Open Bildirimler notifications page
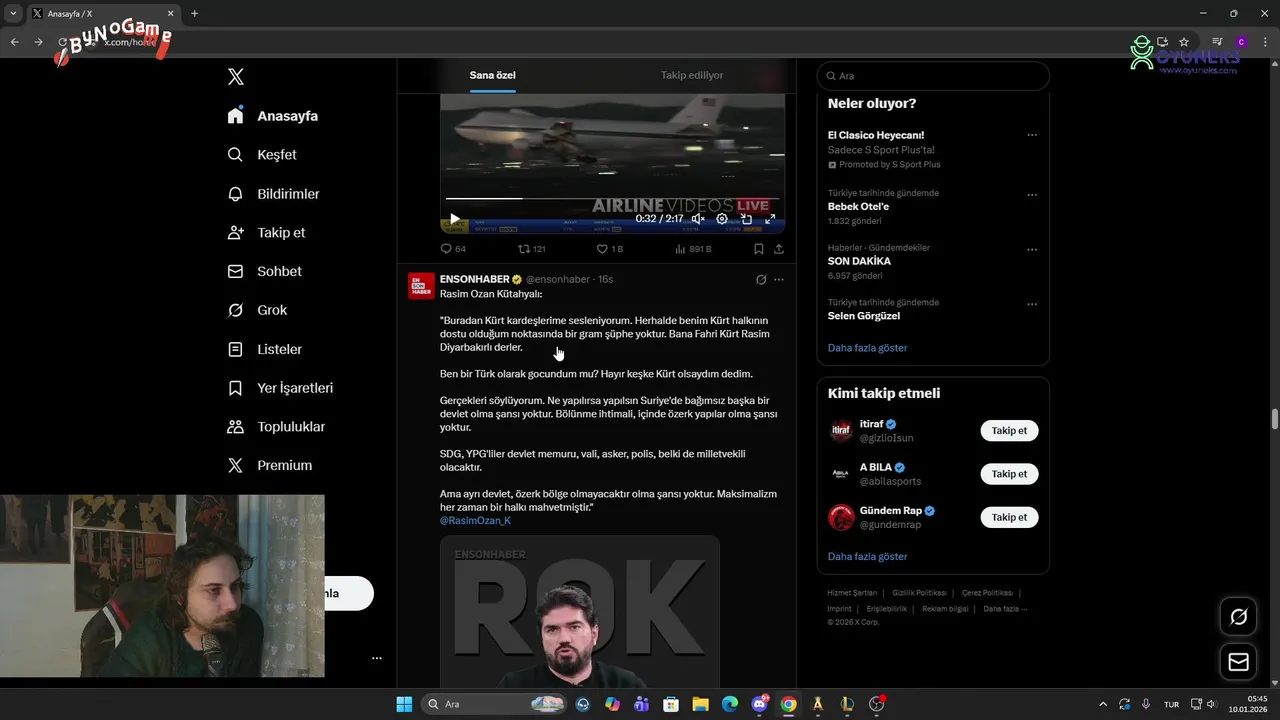This screenshot has width=1280, height=720. 273,194
